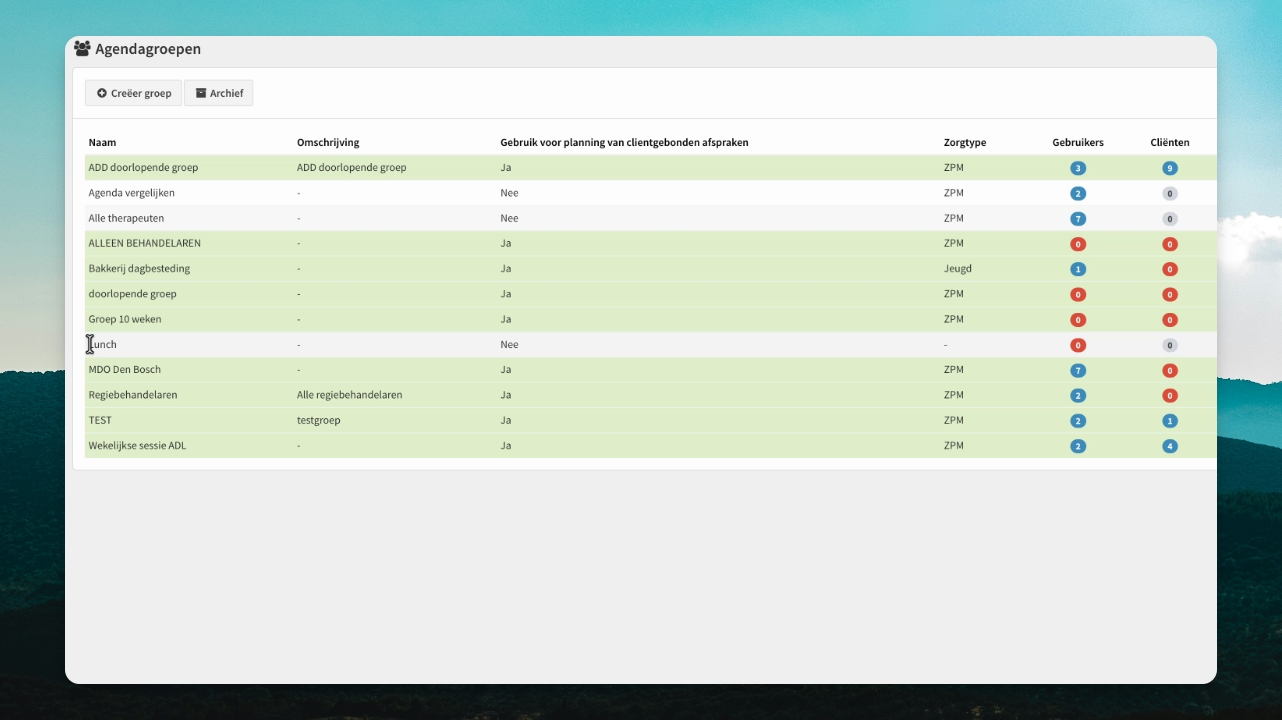Click the Agendagroepen page title
The height and width of the screenshot is (720, 1282).
click(x=148, y=48)
